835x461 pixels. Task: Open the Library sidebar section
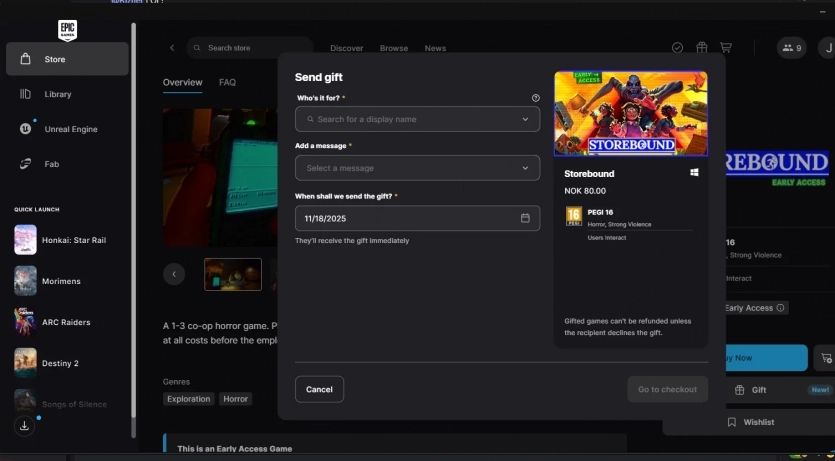pos(67,94)
